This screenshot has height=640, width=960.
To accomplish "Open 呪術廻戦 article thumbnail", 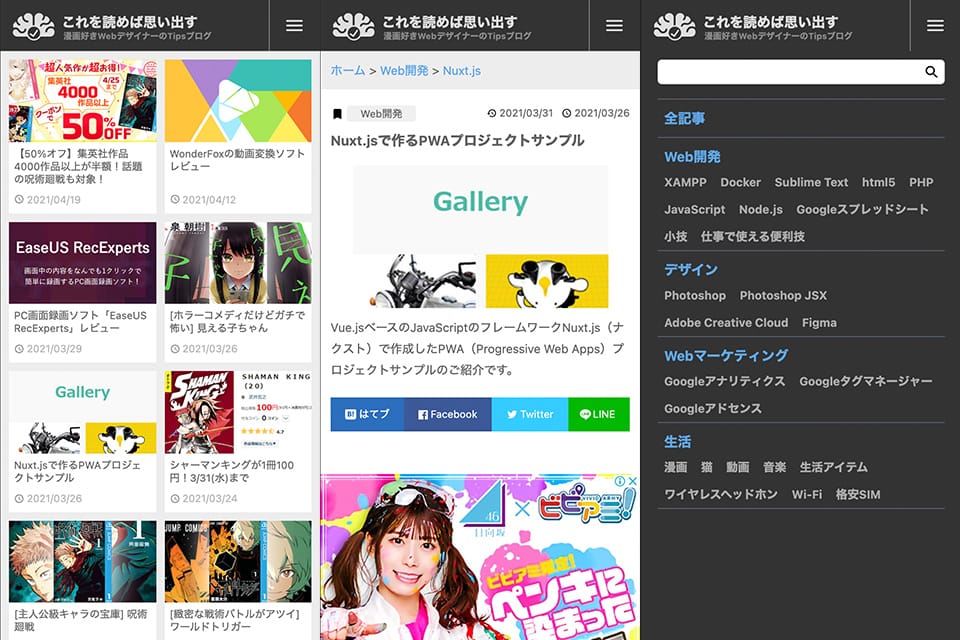I will (83, 562).
